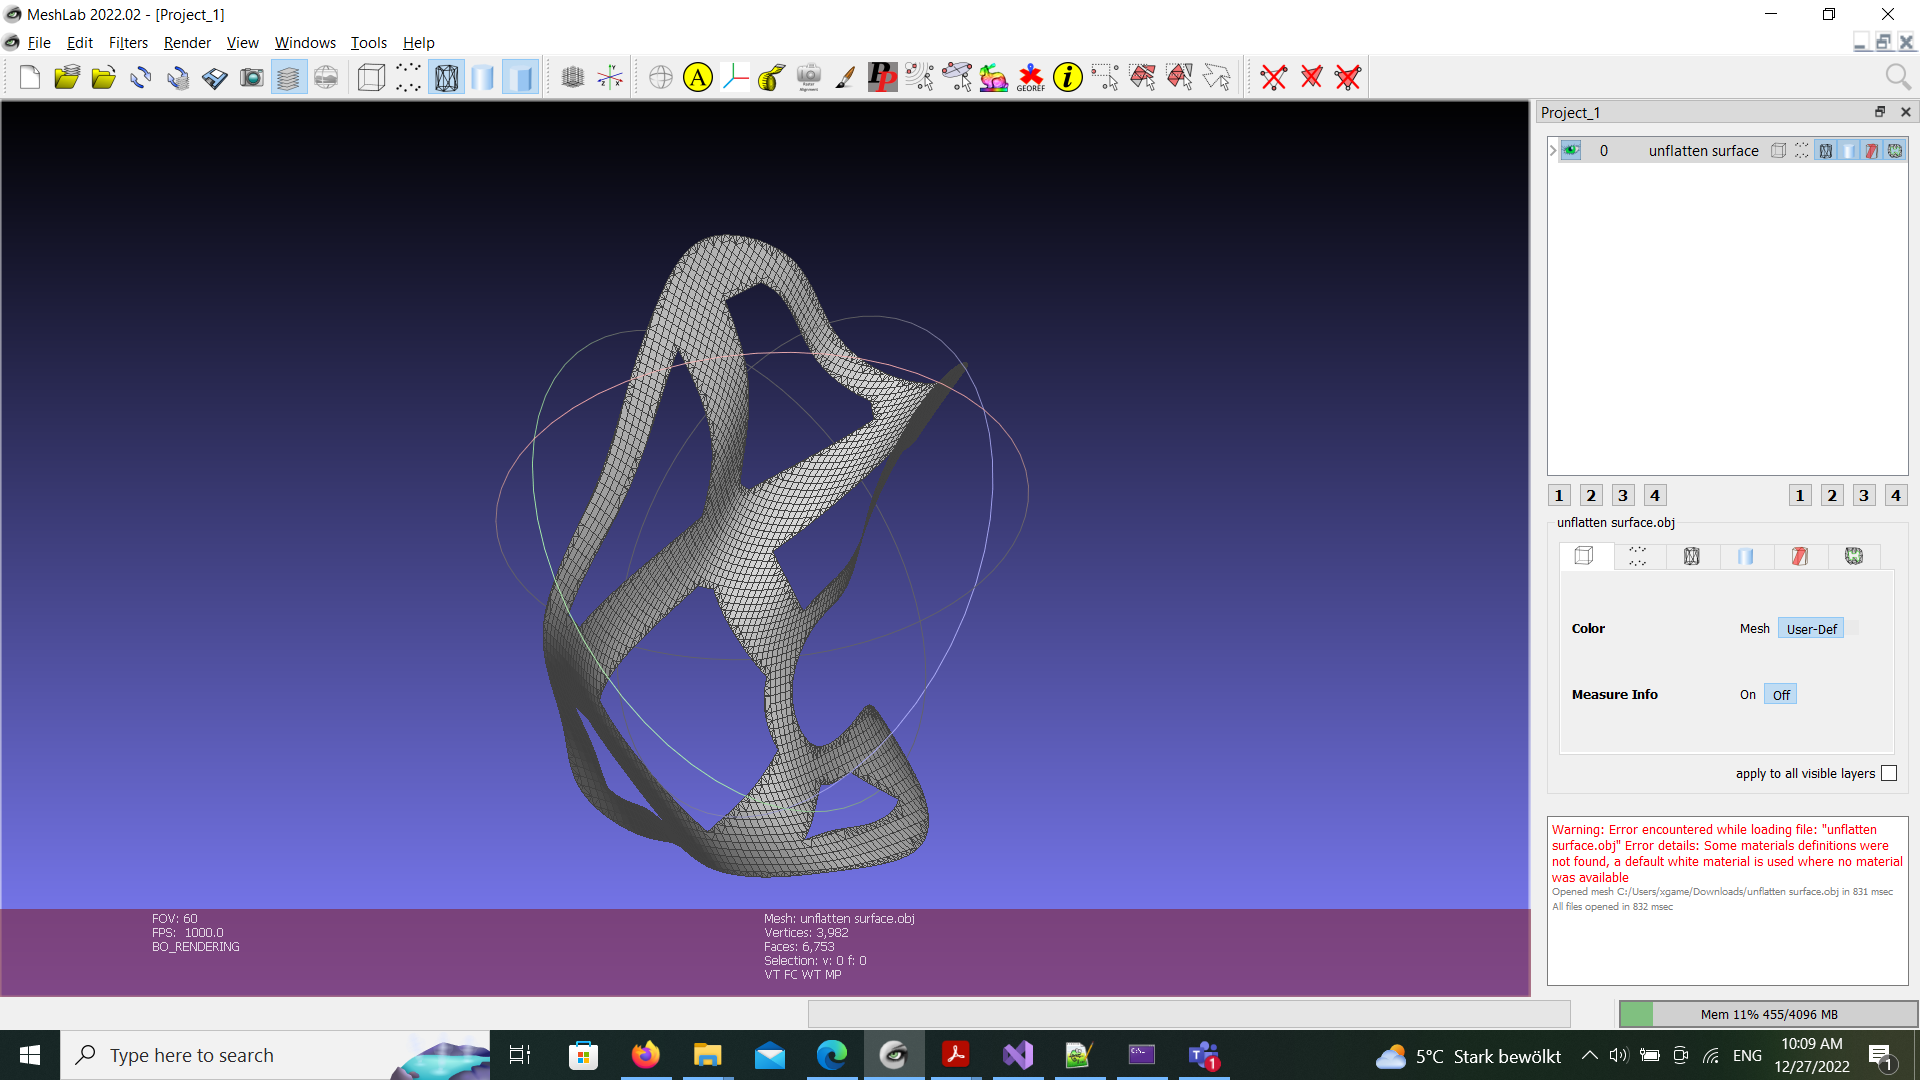Reload the mesh with the blue arrows icon
The height and width of the screenshot is (1080, 1920).
(x=140, y=77)
